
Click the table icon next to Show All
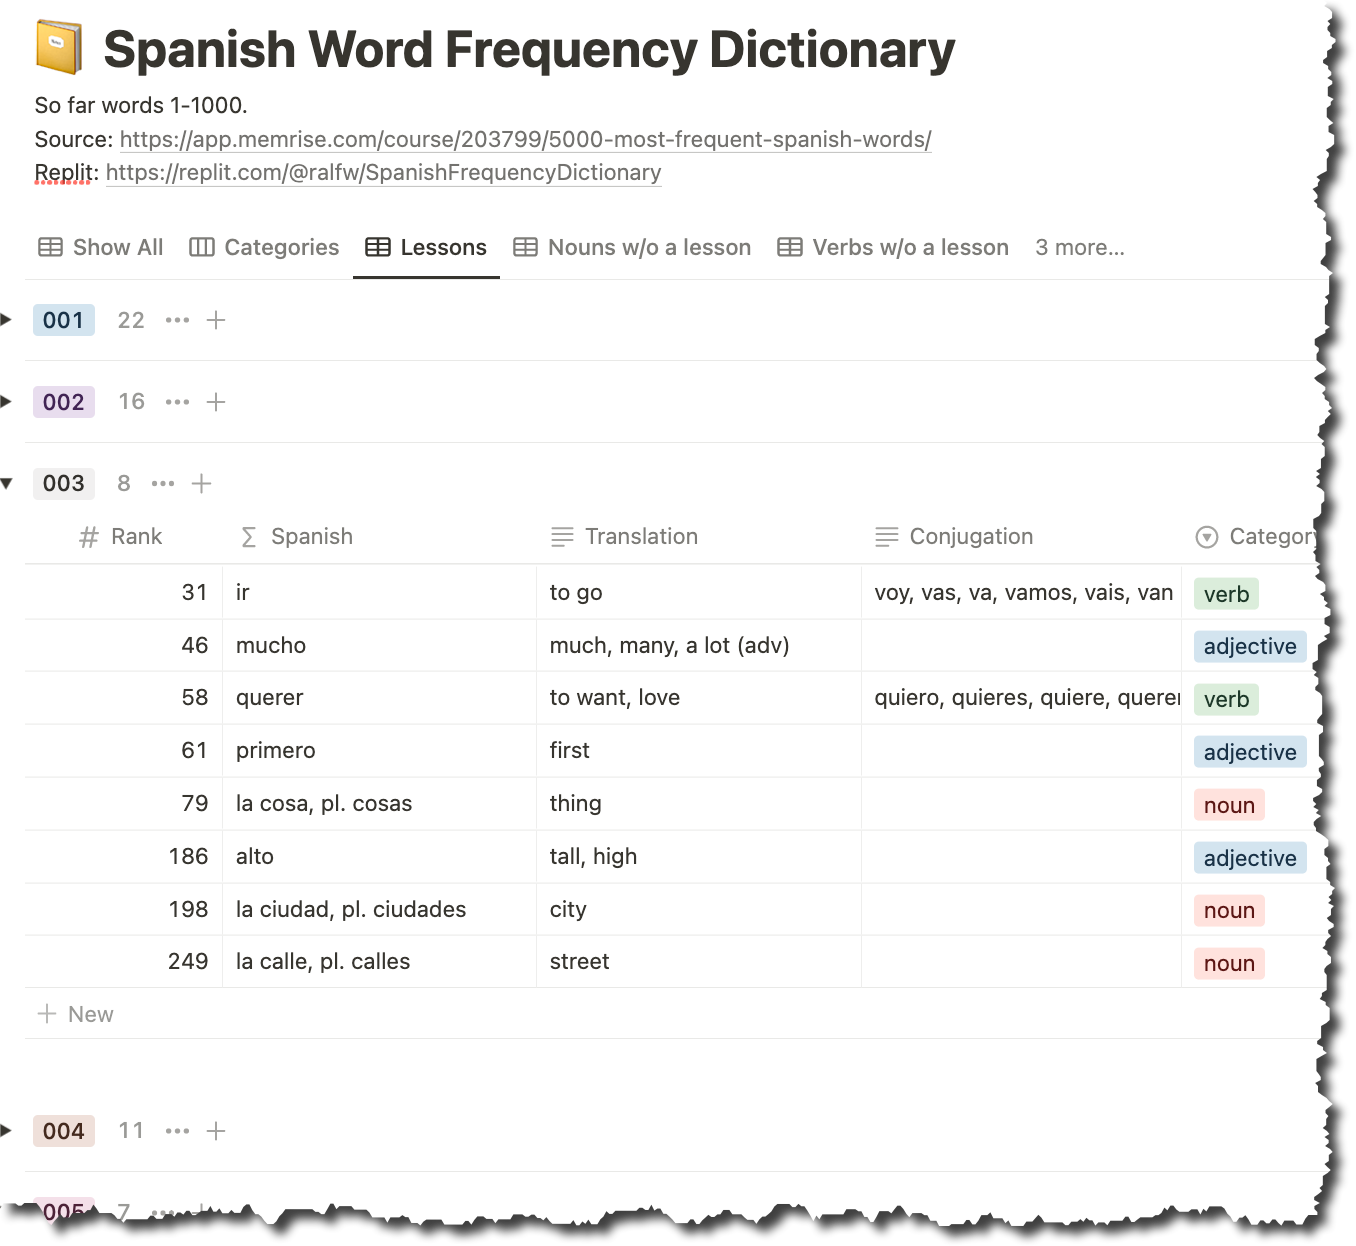coord(50,247)
